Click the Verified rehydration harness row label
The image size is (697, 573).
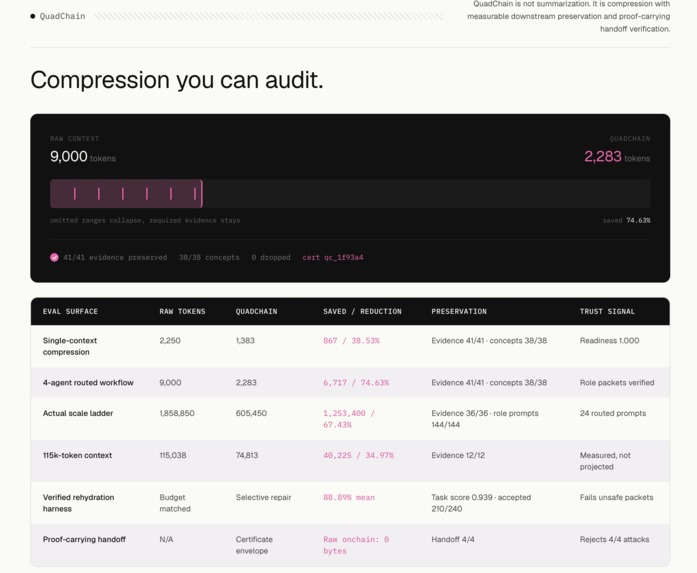tap(78, 503)
